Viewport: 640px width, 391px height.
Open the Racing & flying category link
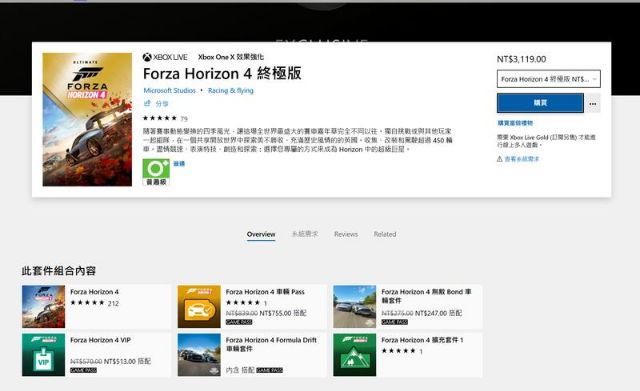click(x=231, y=91)
